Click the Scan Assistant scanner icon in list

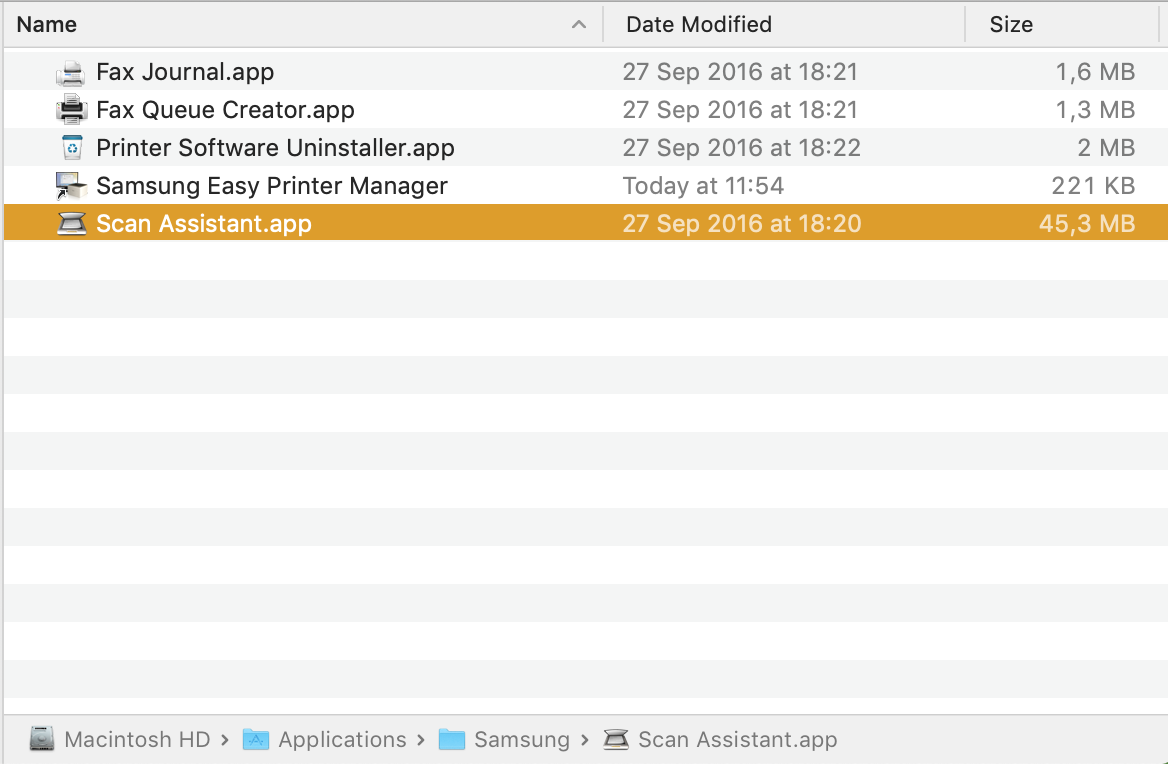(72, 224)
